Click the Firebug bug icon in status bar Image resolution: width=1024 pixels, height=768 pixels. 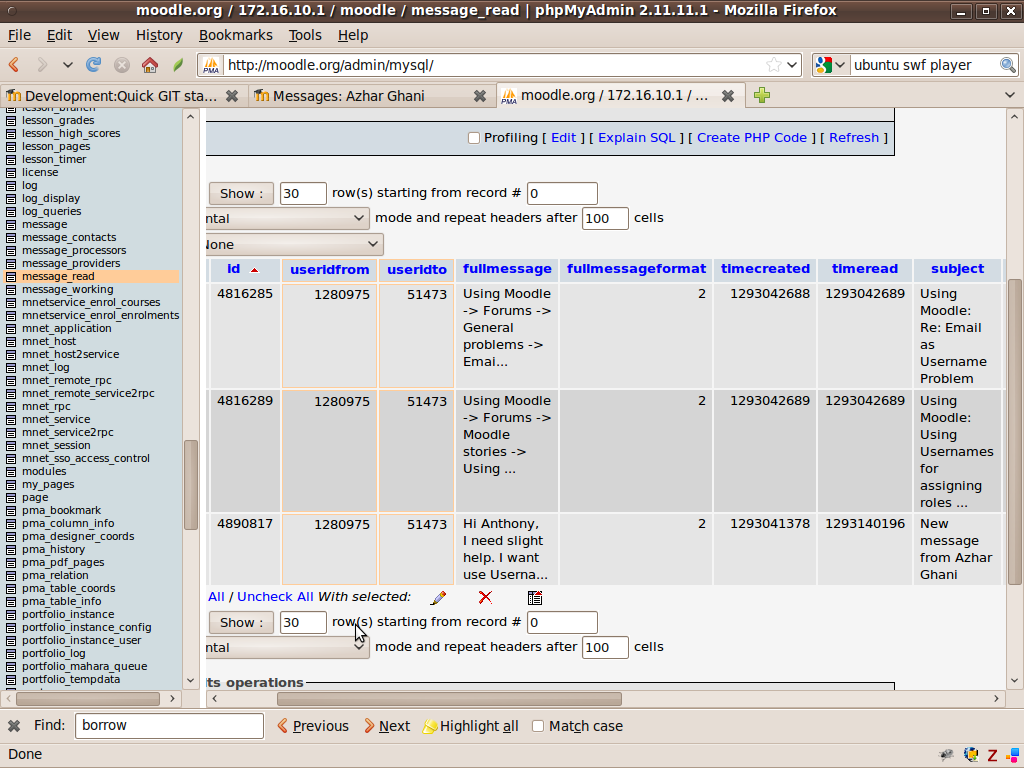946,755
